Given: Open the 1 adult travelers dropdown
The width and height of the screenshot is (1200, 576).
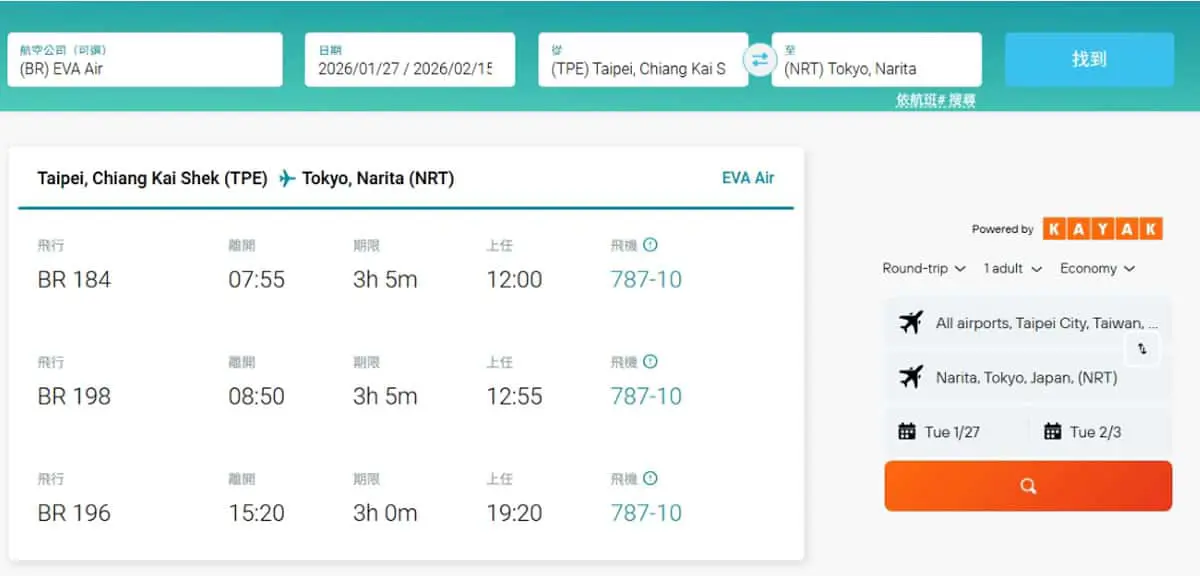Looking at the screenshot, I should coord(1012,268).
